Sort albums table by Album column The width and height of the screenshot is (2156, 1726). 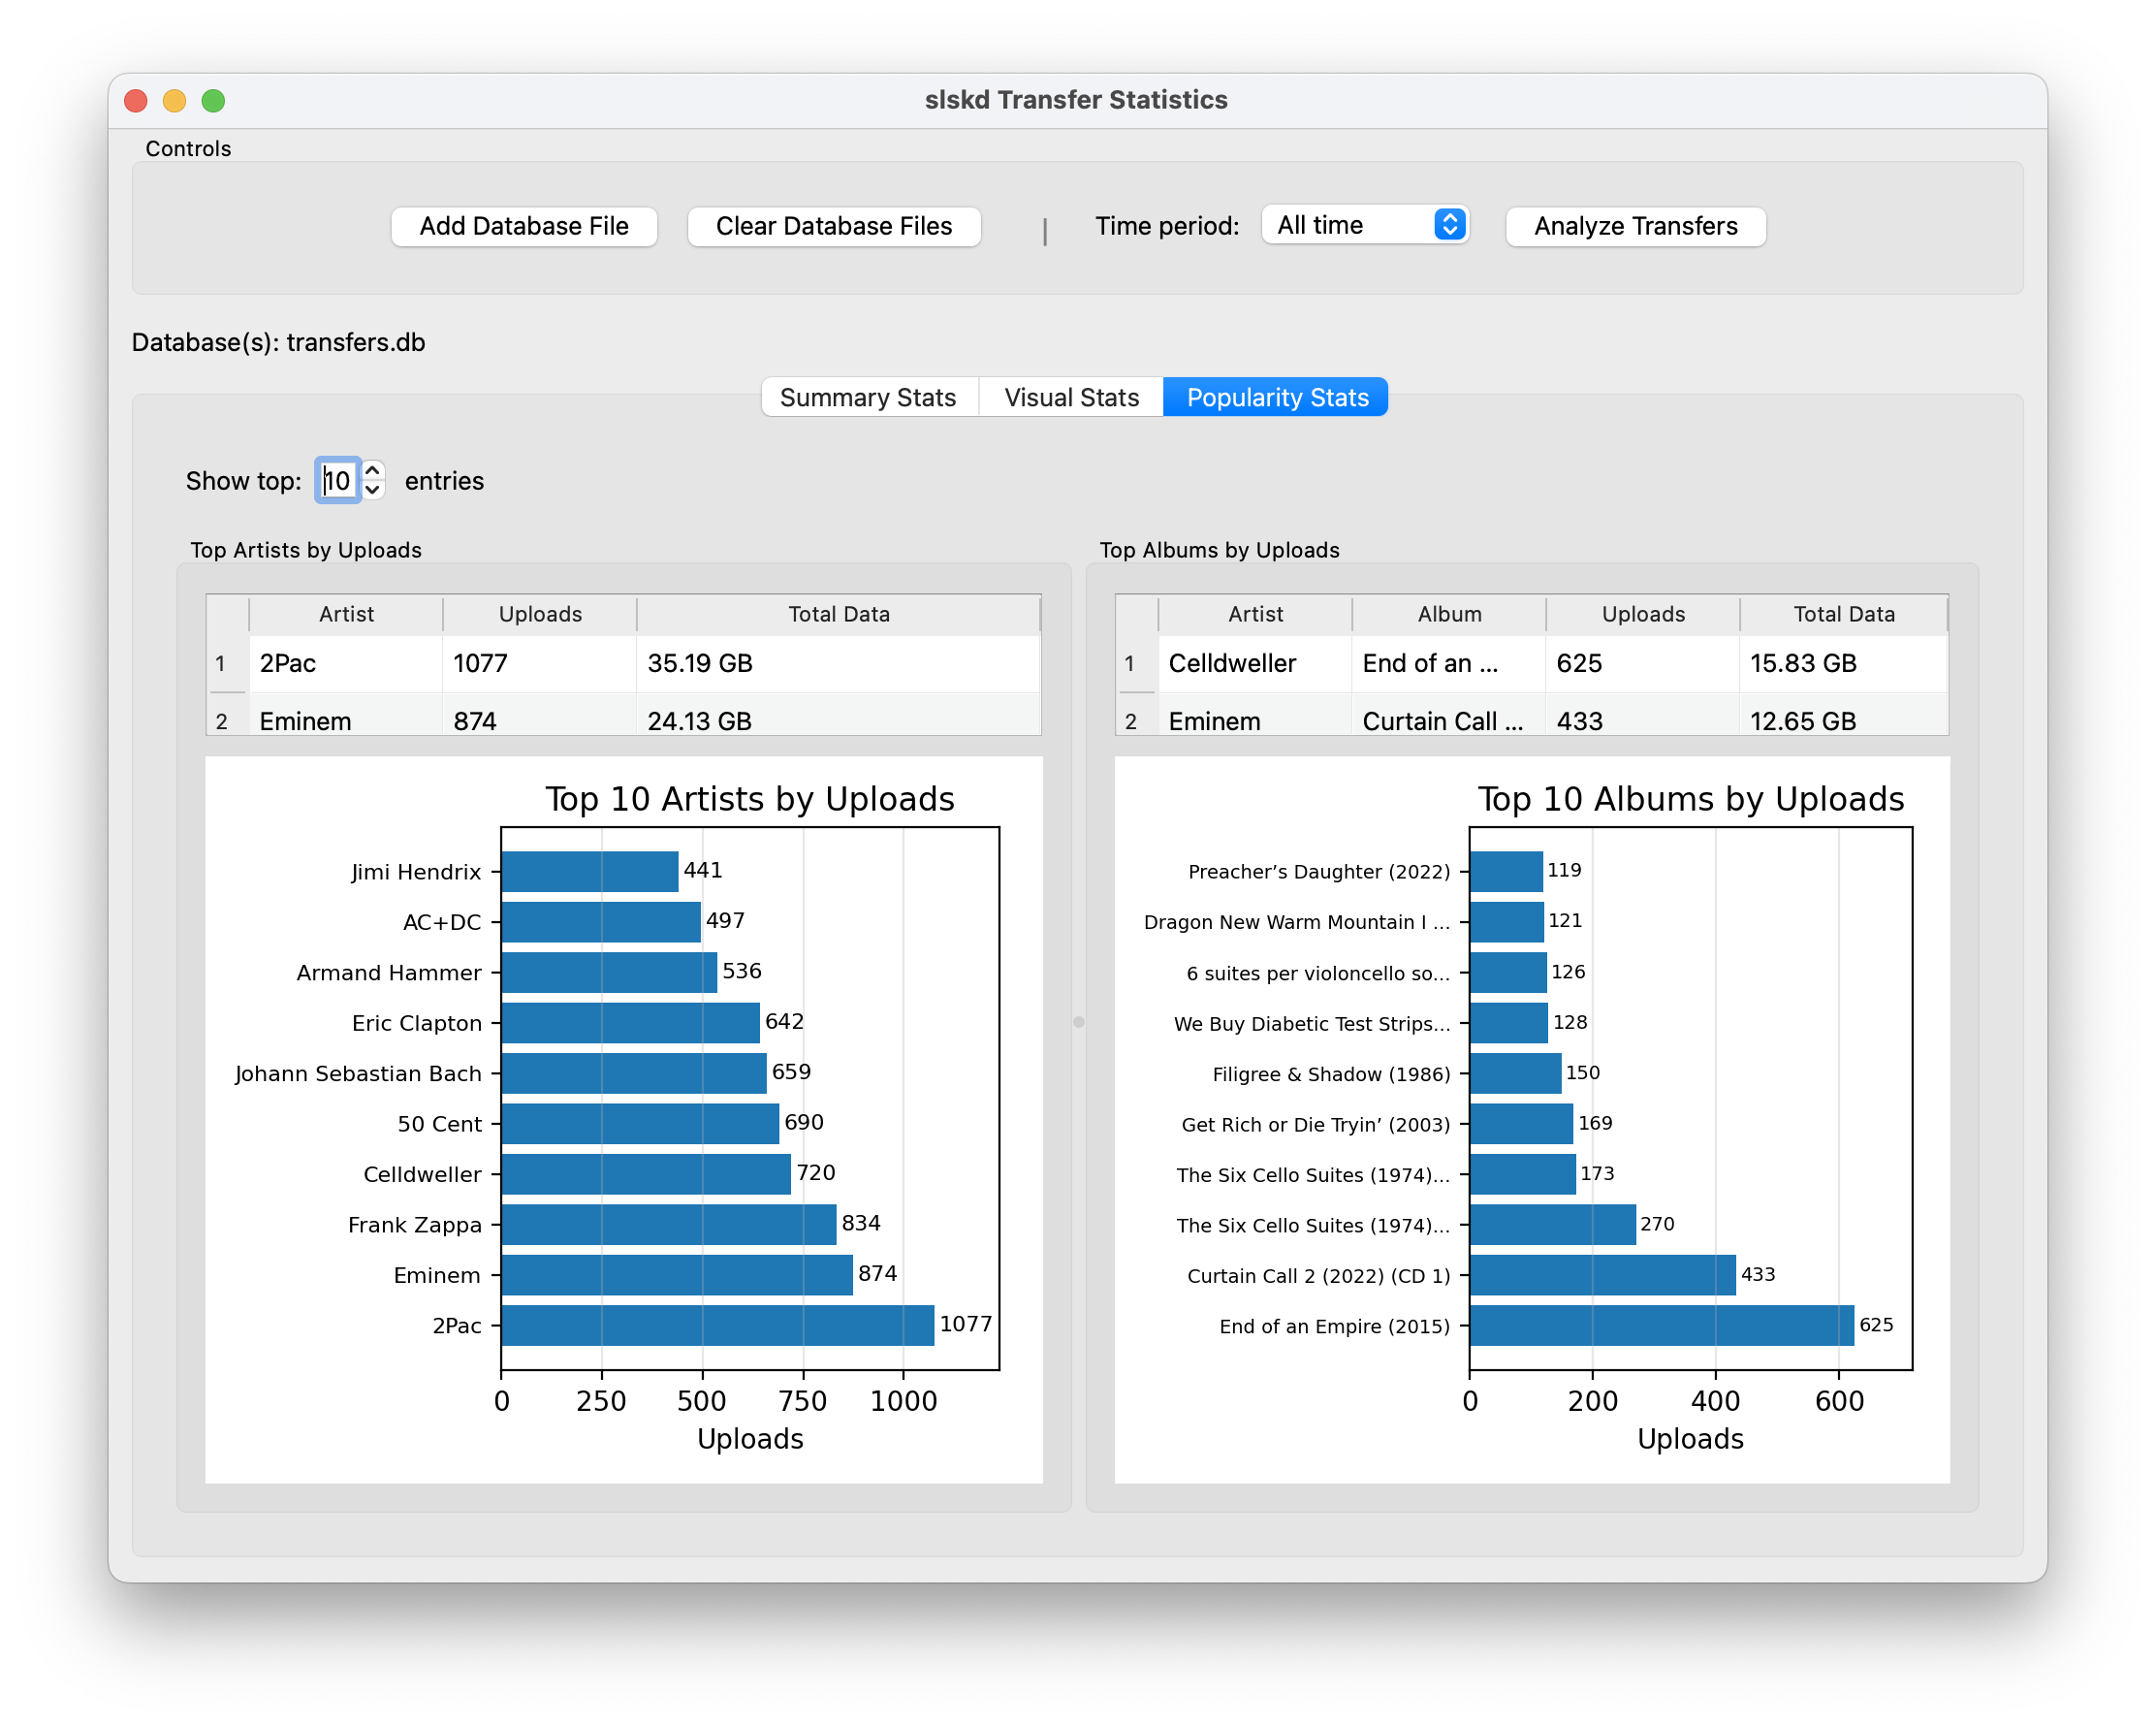(1449, 614)
